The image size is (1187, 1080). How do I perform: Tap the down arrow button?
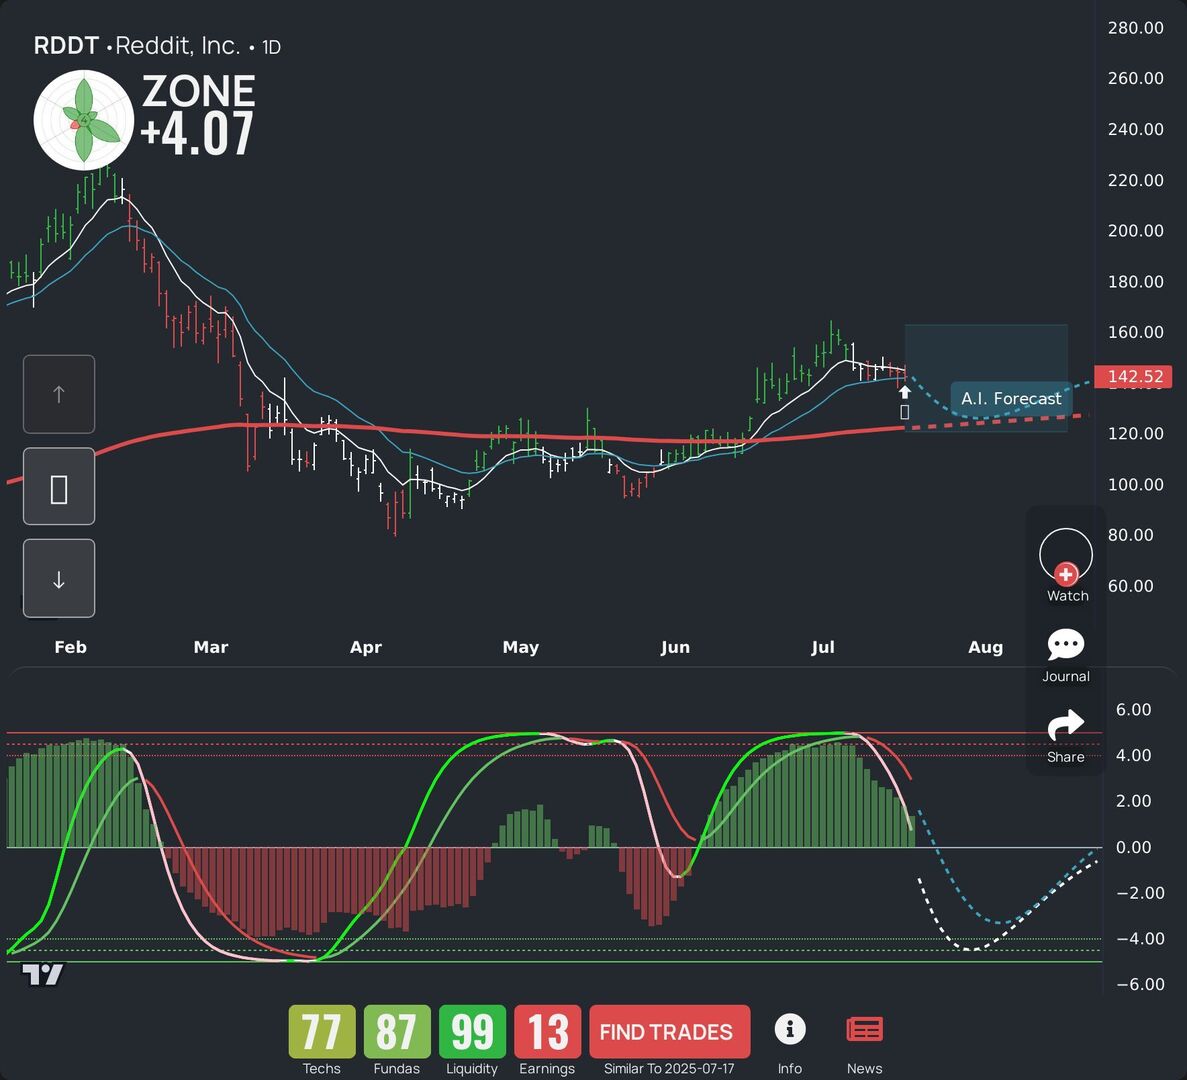point(59,579)
